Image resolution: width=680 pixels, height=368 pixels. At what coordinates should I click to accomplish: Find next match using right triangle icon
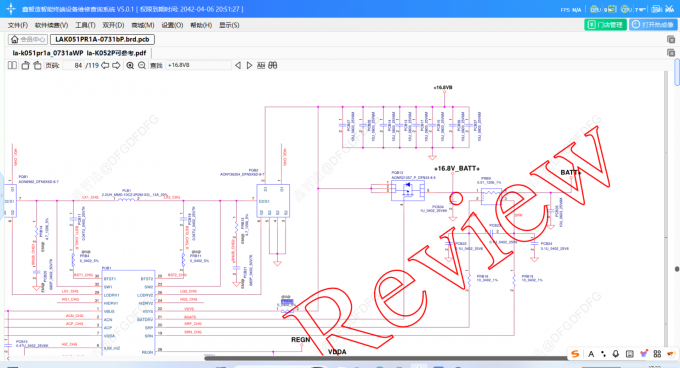coord(249,65)
